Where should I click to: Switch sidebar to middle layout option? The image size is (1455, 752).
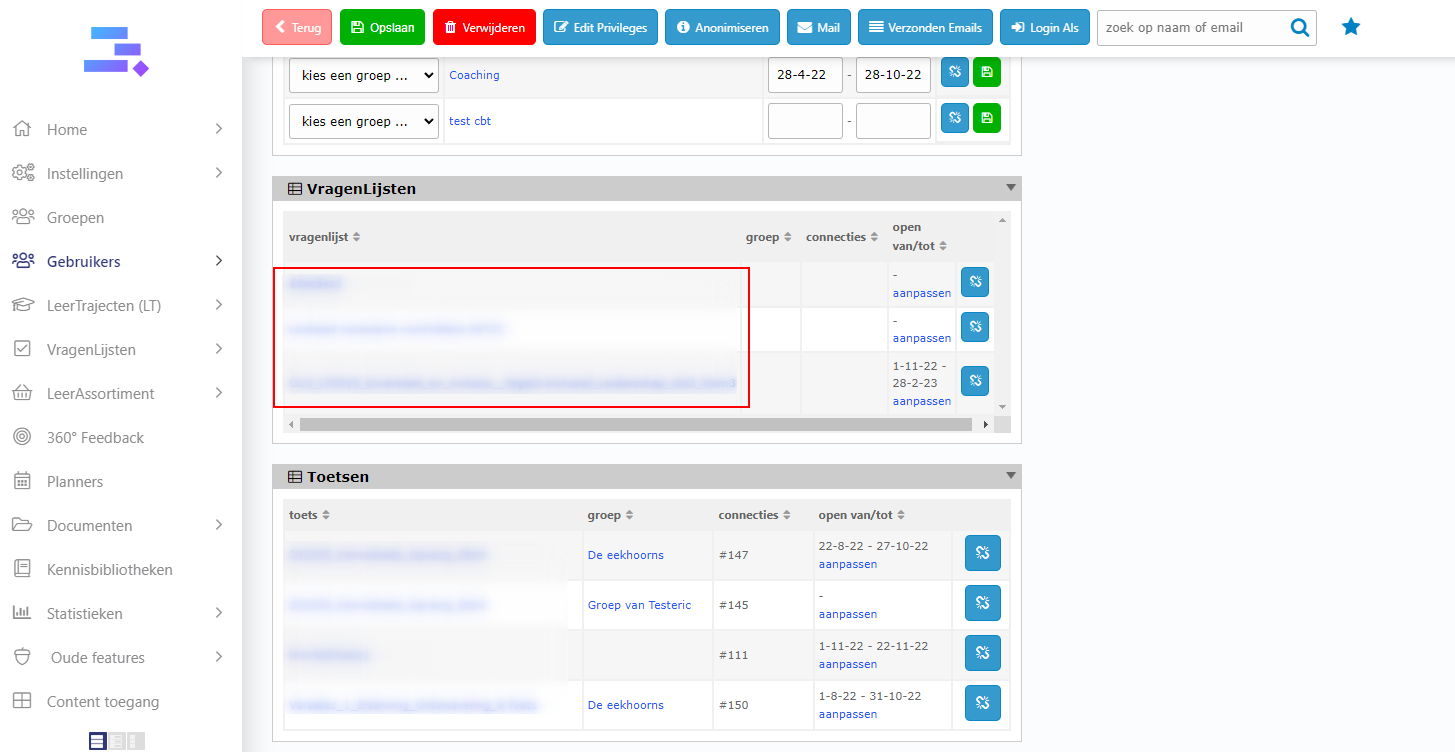117,741
